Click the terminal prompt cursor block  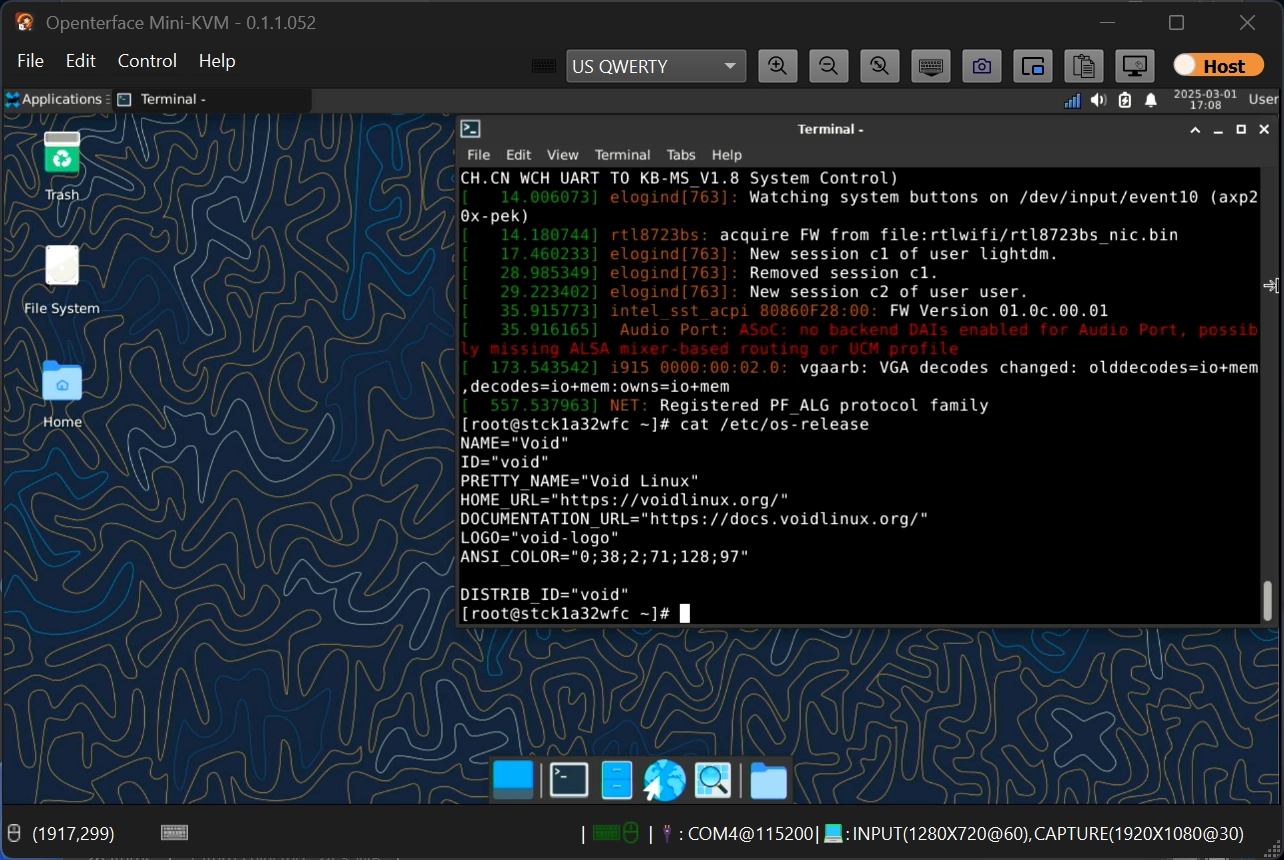tap(685, 613)
